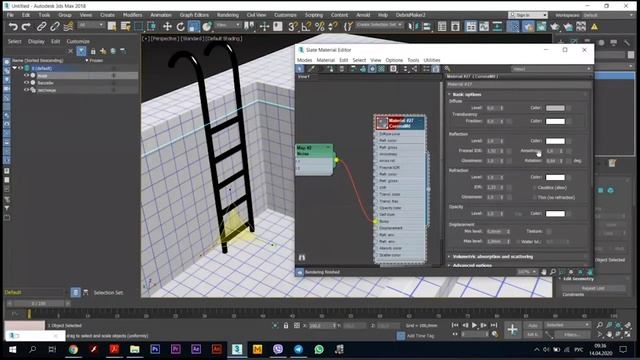This screenshot has width=640, height=360.
Task: Open the Modifiers menu
Action: [x=133, y=15]
